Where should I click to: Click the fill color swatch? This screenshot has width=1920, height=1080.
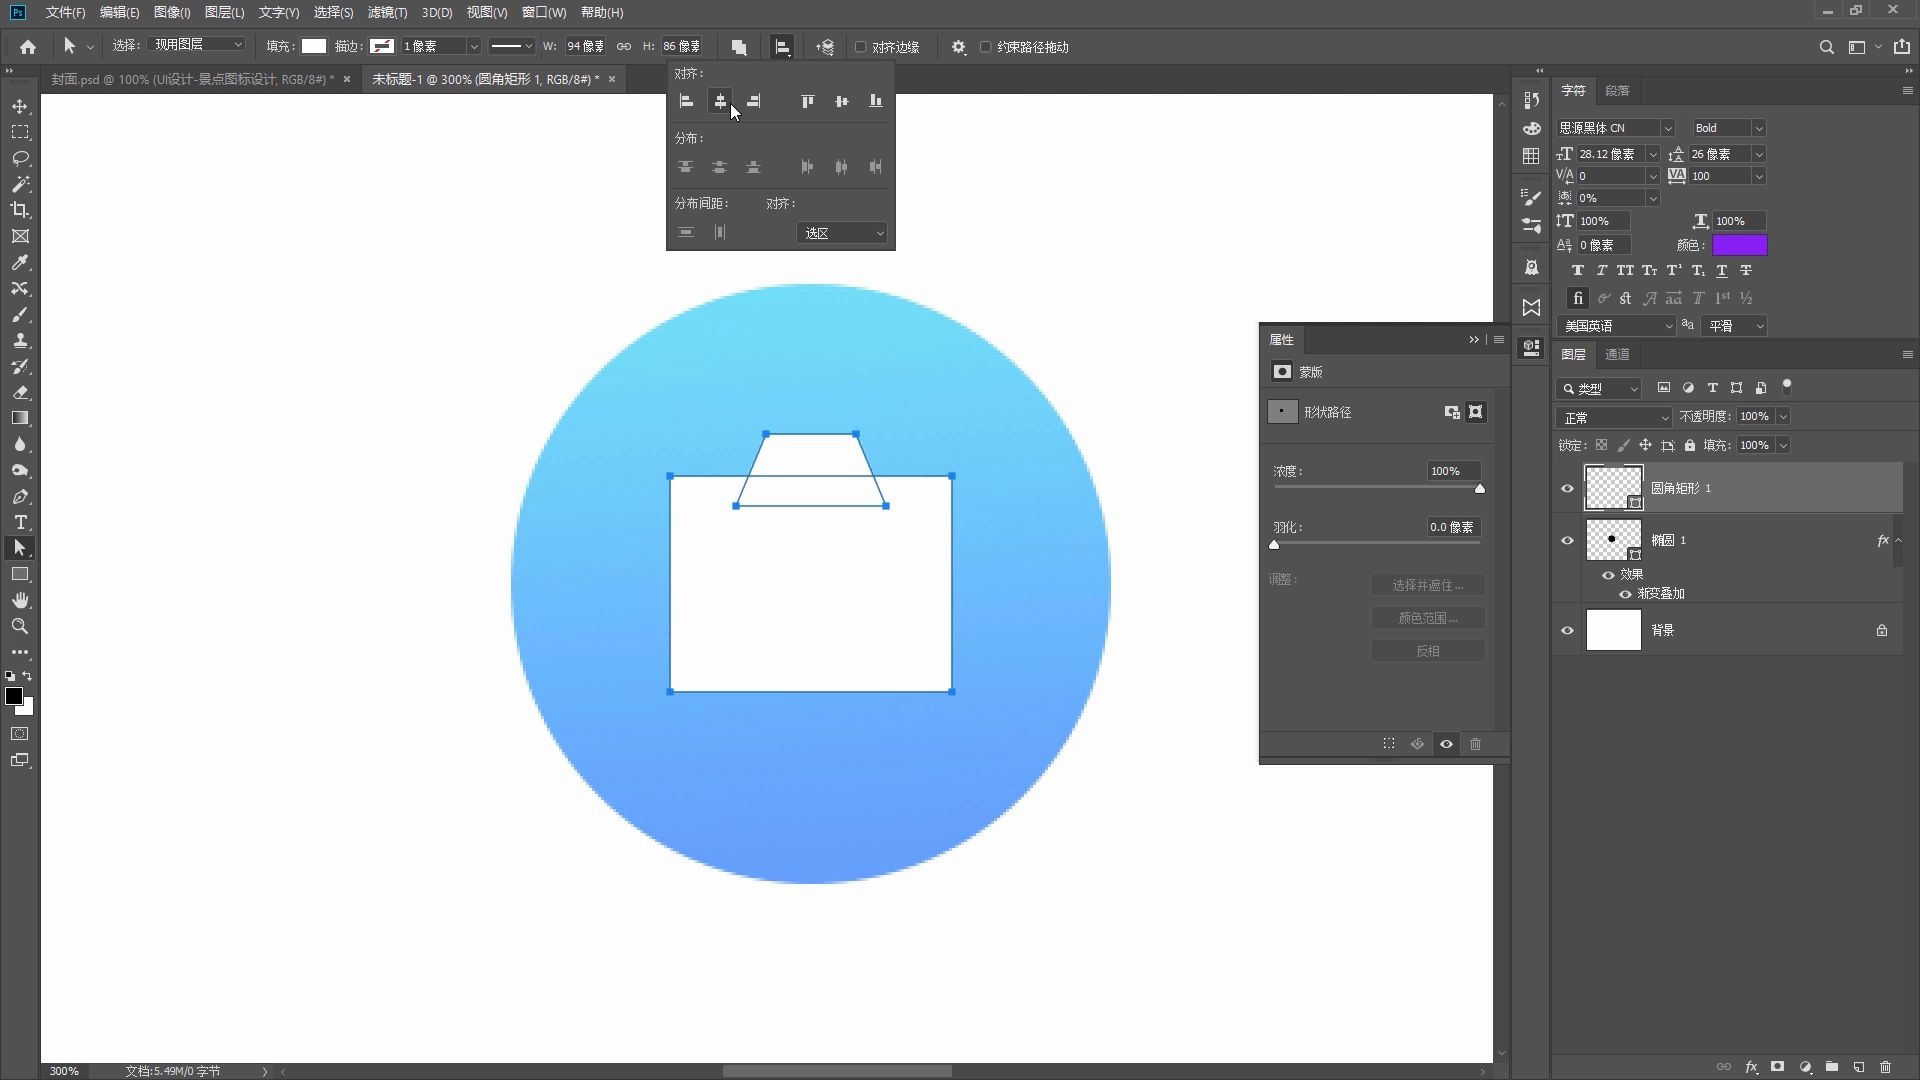(x=314, y=46)
